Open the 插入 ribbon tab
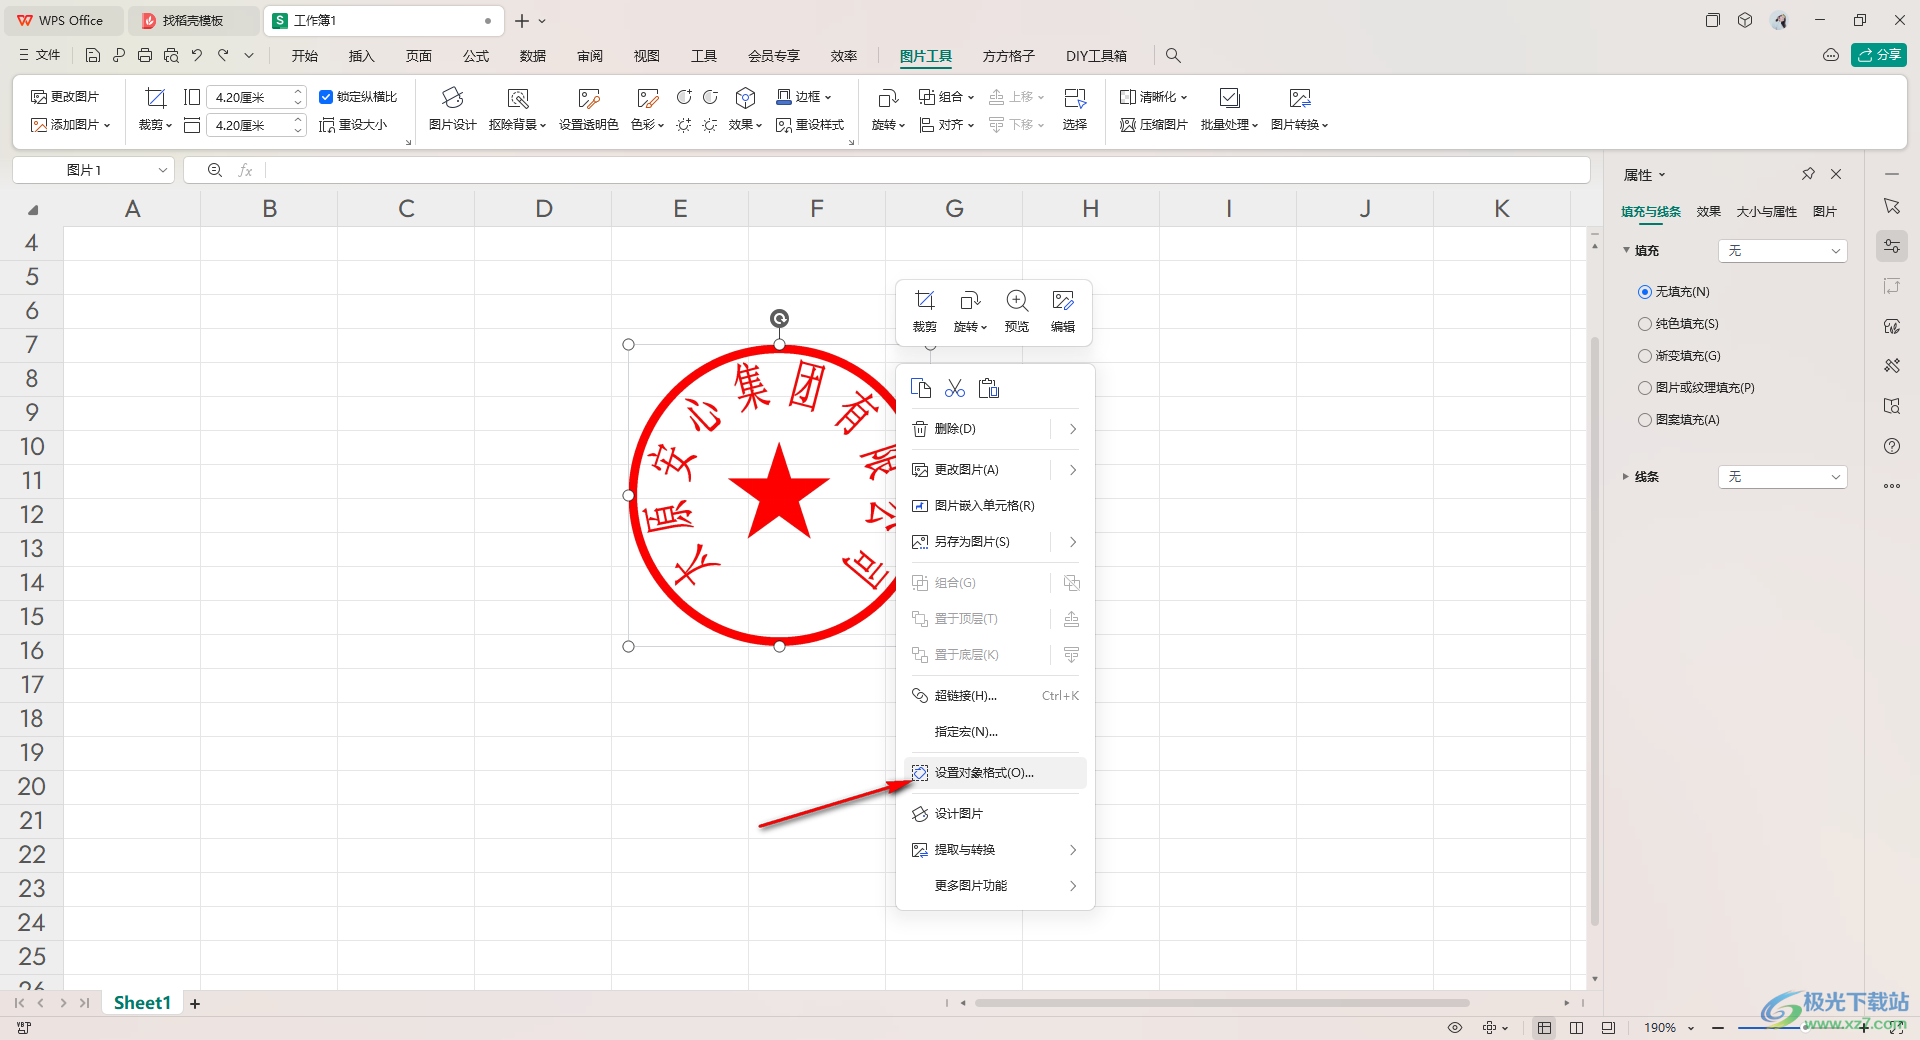The image size is (1920, 1040). (x=361, y=56)
